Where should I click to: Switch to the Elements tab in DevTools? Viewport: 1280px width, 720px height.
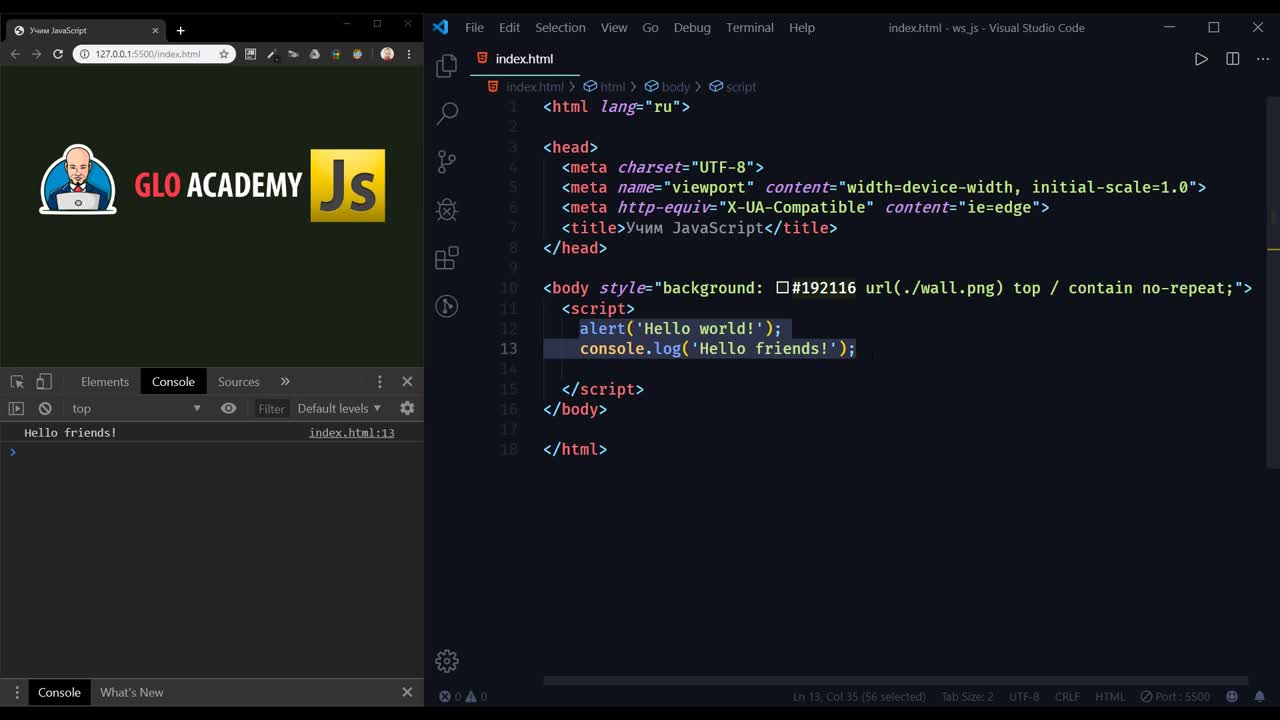click(105, 382)
